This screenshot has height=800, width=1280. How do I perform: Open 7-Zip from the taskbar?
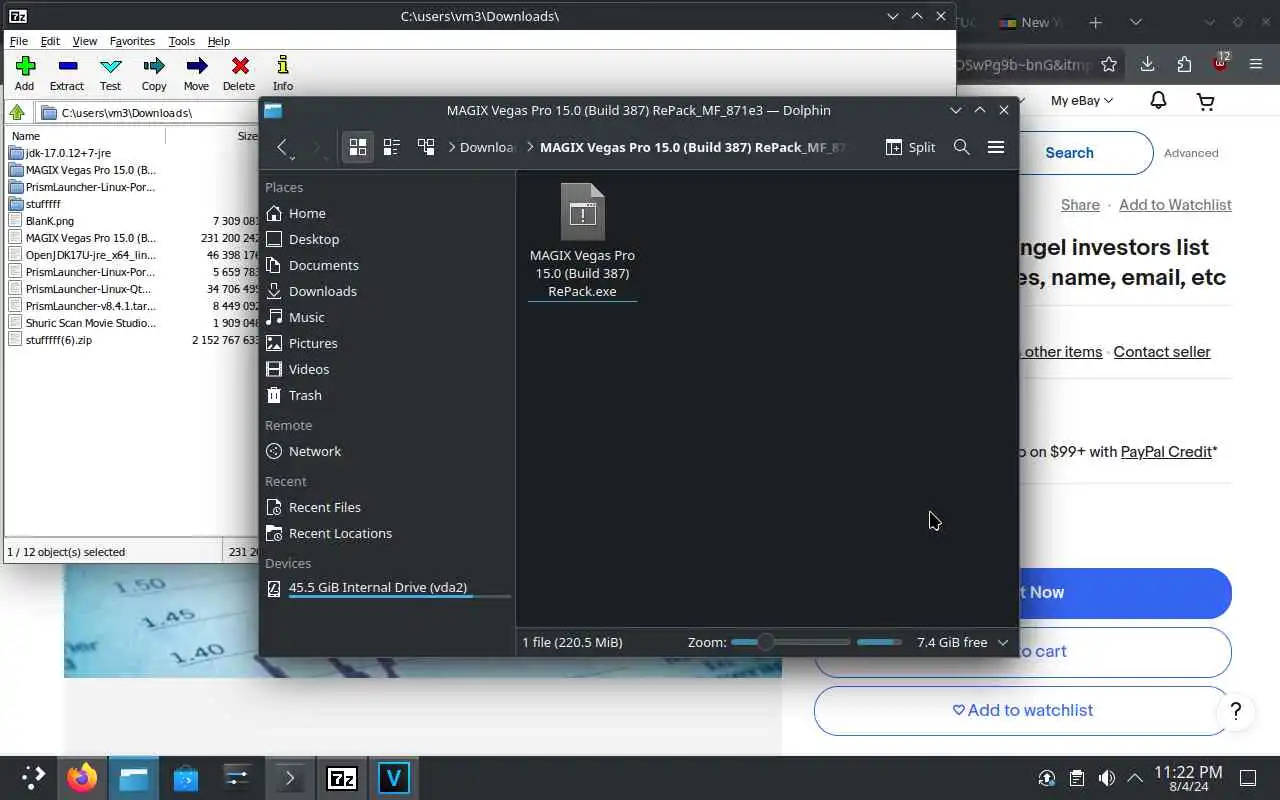342,778
